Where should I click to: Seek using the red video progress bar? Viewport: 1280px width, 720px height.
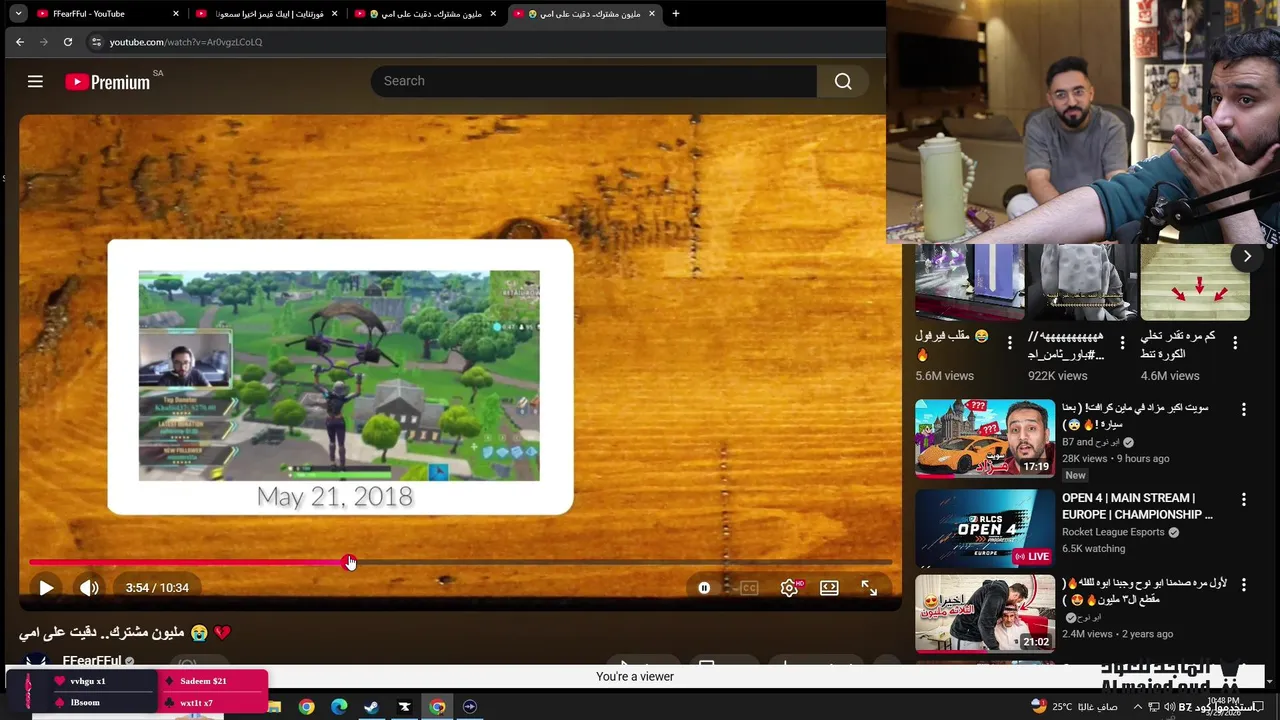pyautogui.click(x=188, y=563)
